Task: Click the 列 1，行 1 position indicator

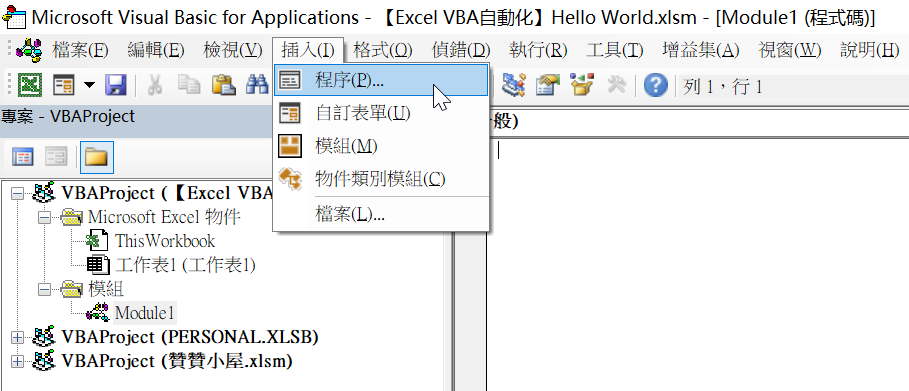Action: pos(722,87)
